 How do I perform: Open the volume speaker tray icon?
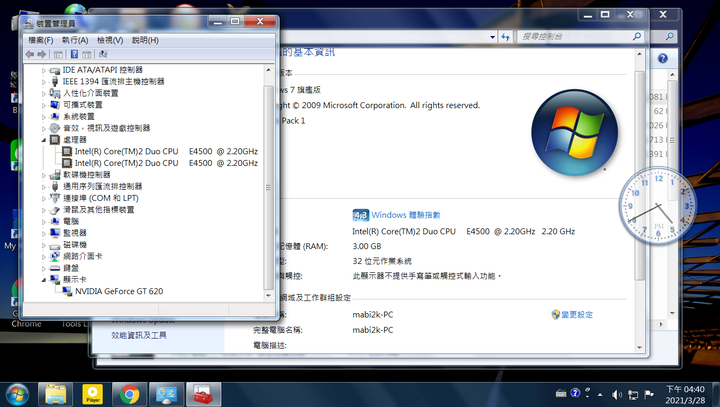pos(617,395)
